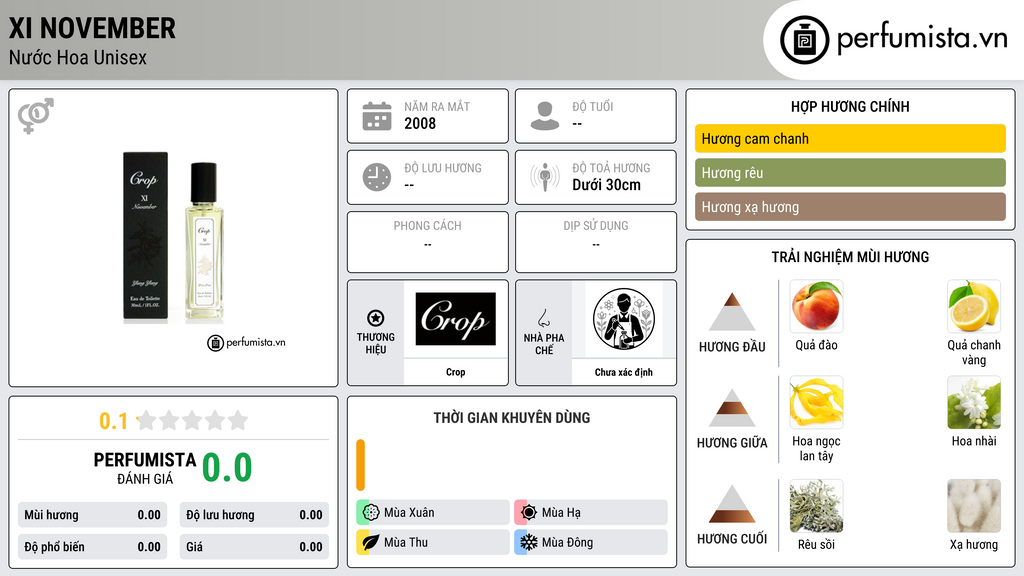Click the unisex gender symbol icon
The height and width of the screenshot is (576, 1024).
pyautogui.click(x=36, y=116)
